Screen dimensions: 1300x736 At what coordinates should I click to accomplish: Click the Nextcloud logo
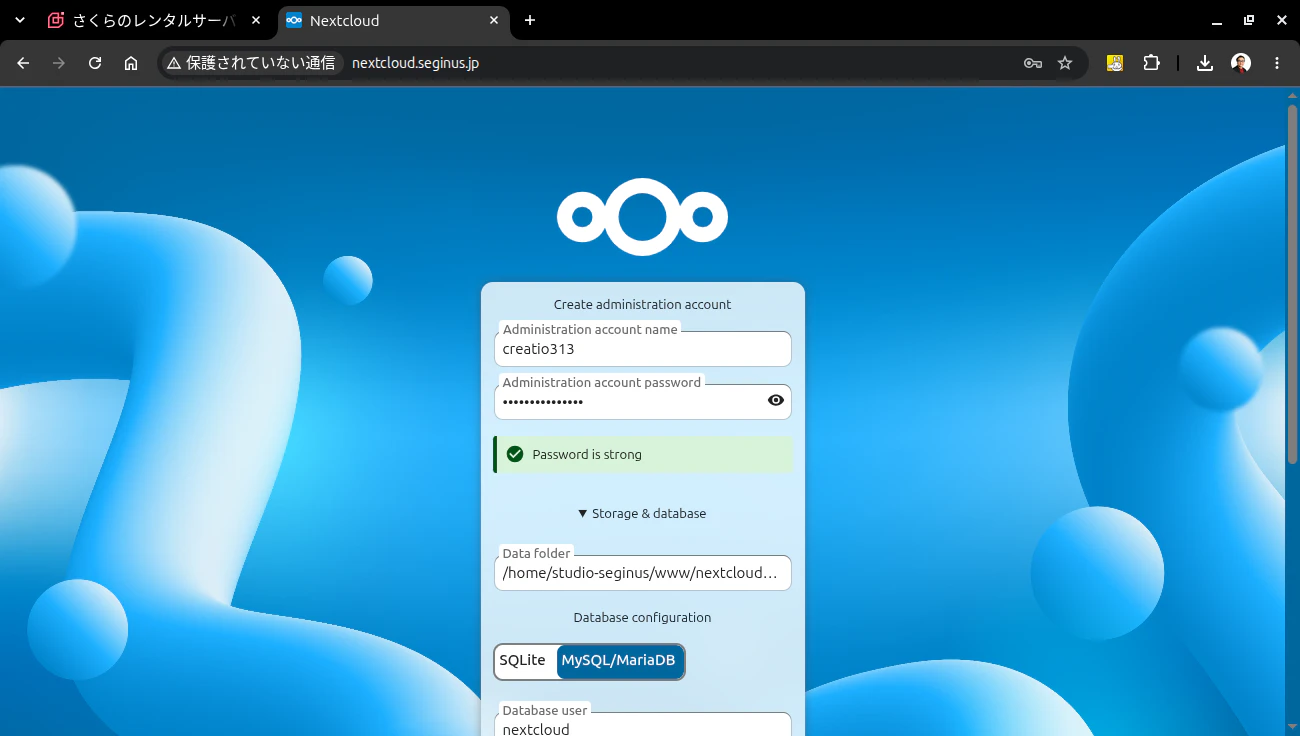pyautogui.click(x=642, y=217)
